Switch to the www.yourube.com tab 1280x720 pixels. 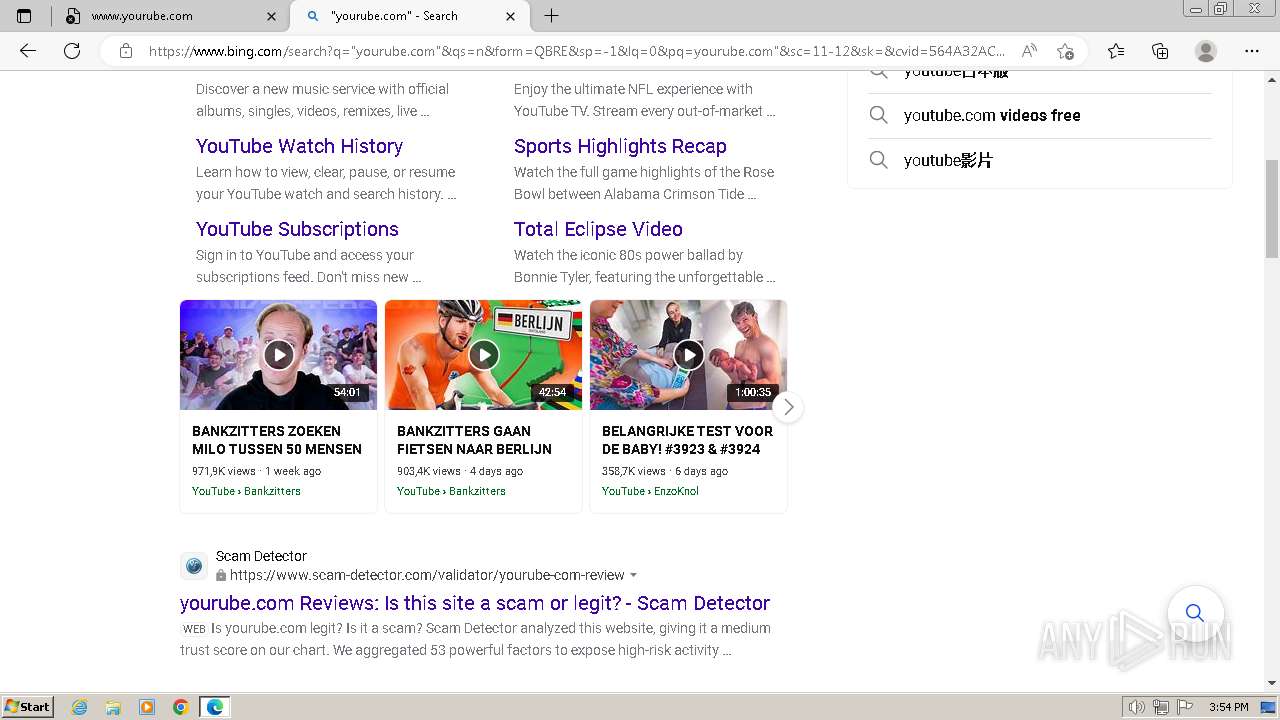click(170, 16)
